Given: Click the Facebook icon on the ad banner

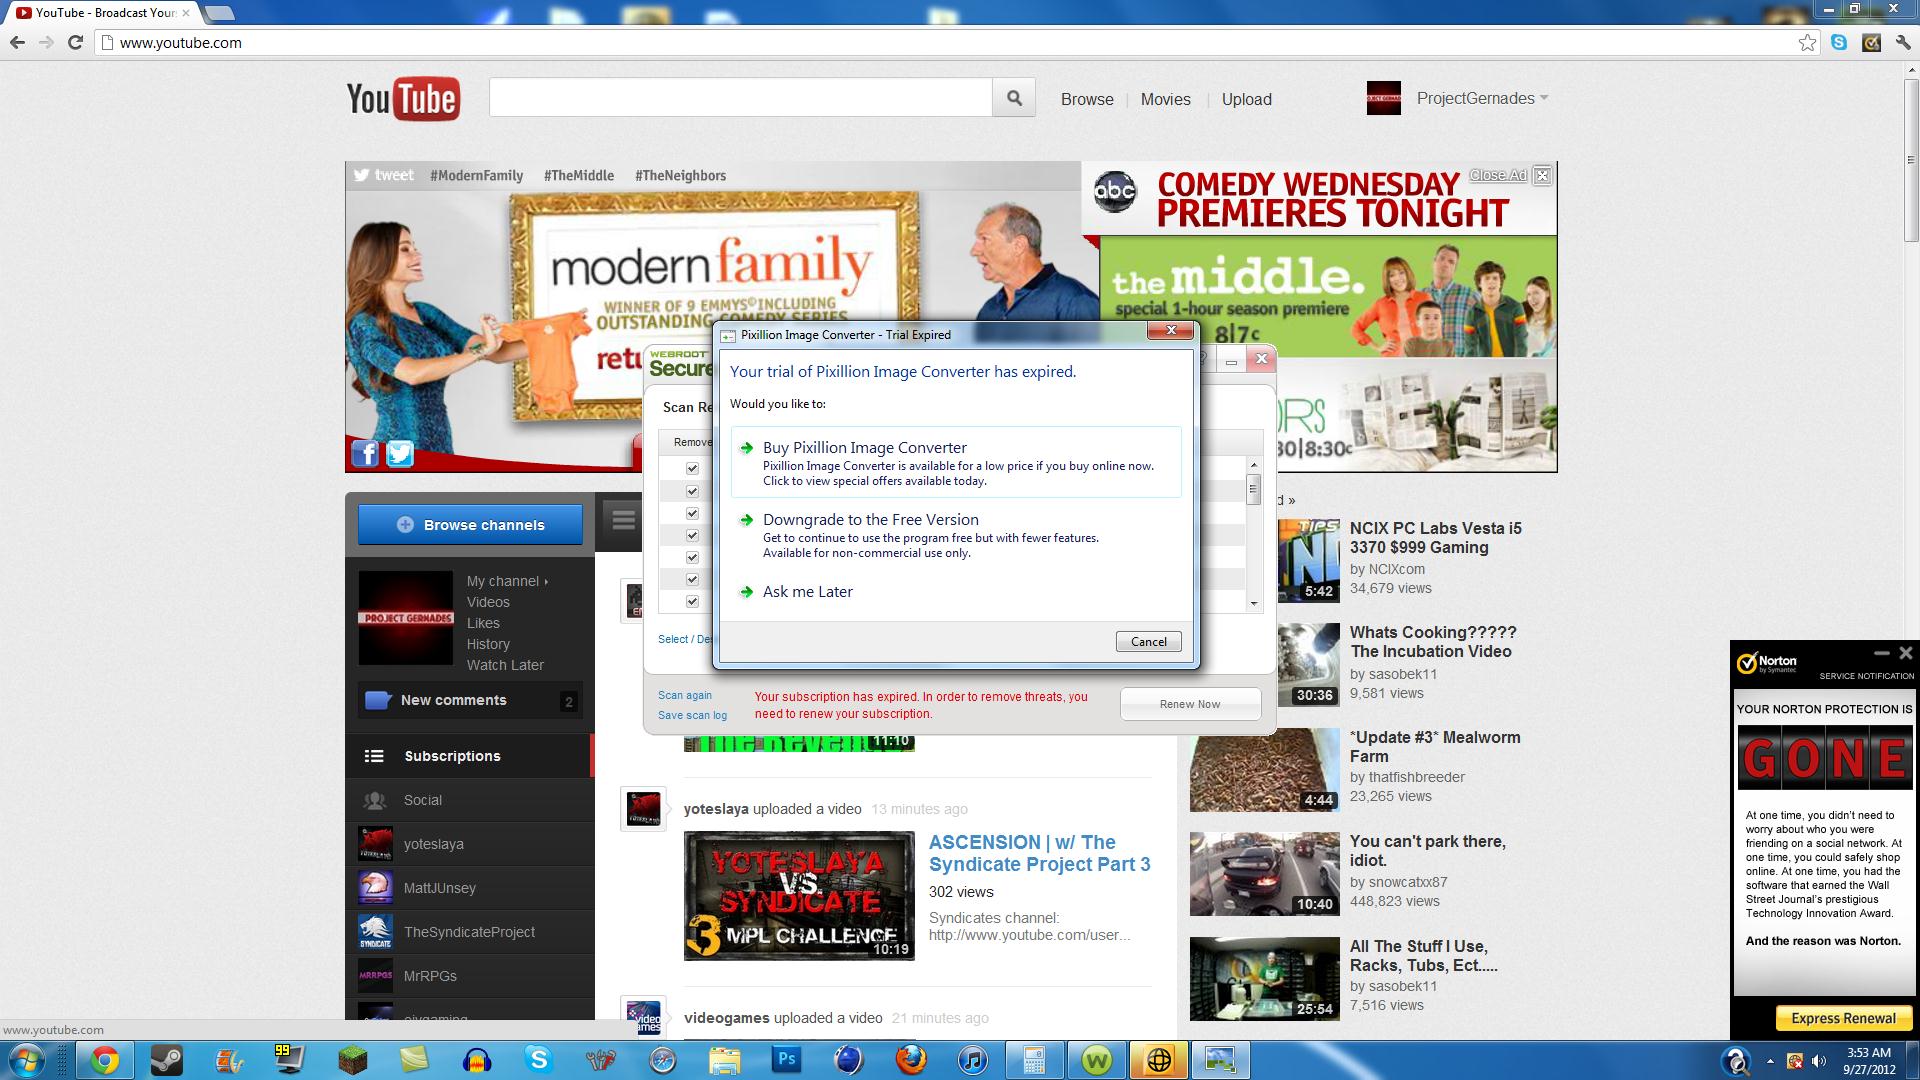Looking at the screenshot, I should click(x=365, y=454).
